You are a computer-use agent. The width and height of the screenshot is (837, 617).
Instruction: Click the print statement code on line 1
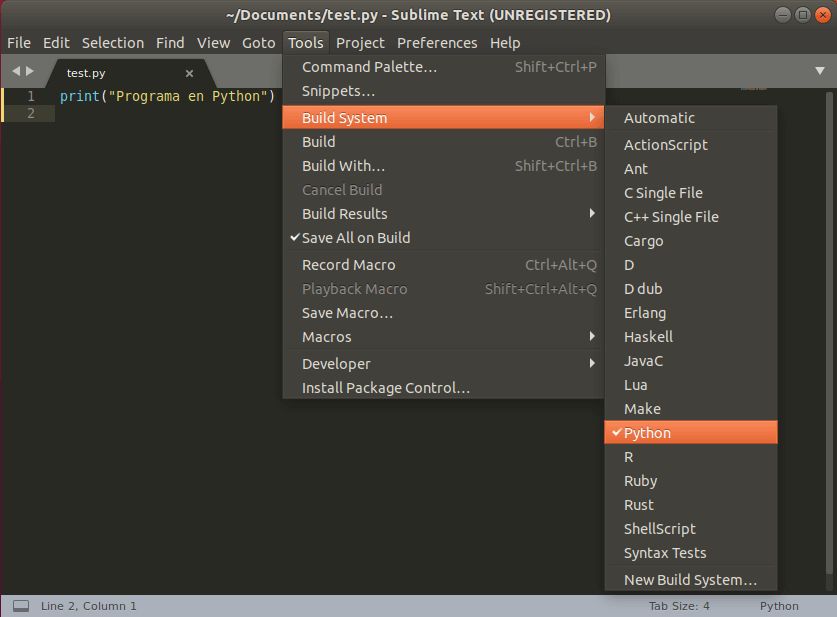[168, 96]
